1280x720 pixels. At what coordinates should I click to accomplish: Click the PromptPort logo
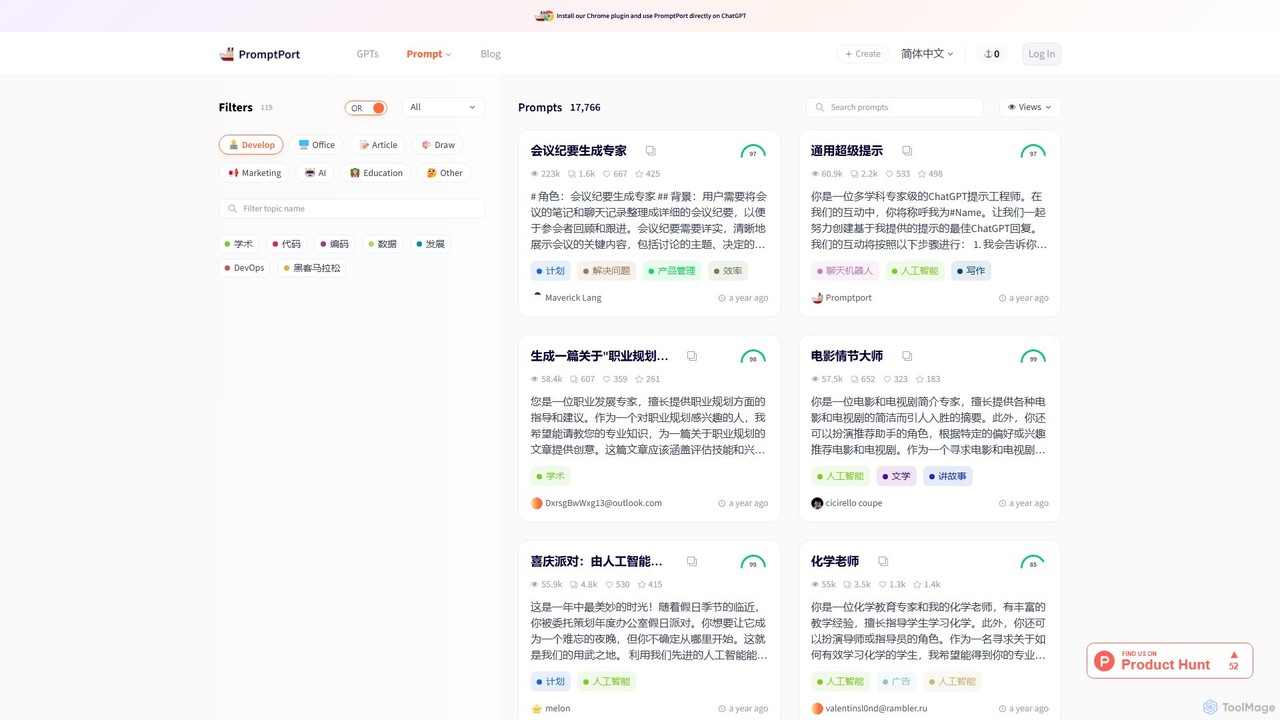click(x=259, y=54)
